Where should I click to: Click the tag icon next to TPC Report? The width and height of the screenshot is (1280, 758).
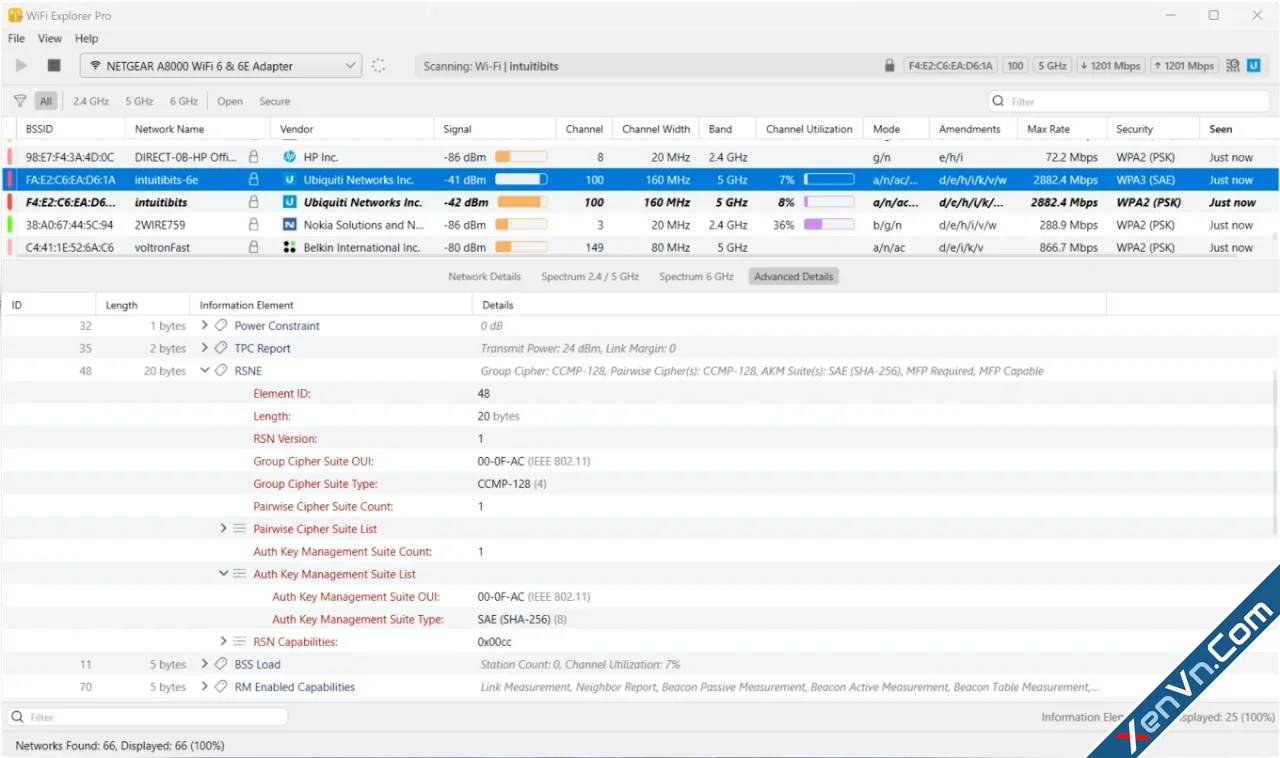(221, 348)
